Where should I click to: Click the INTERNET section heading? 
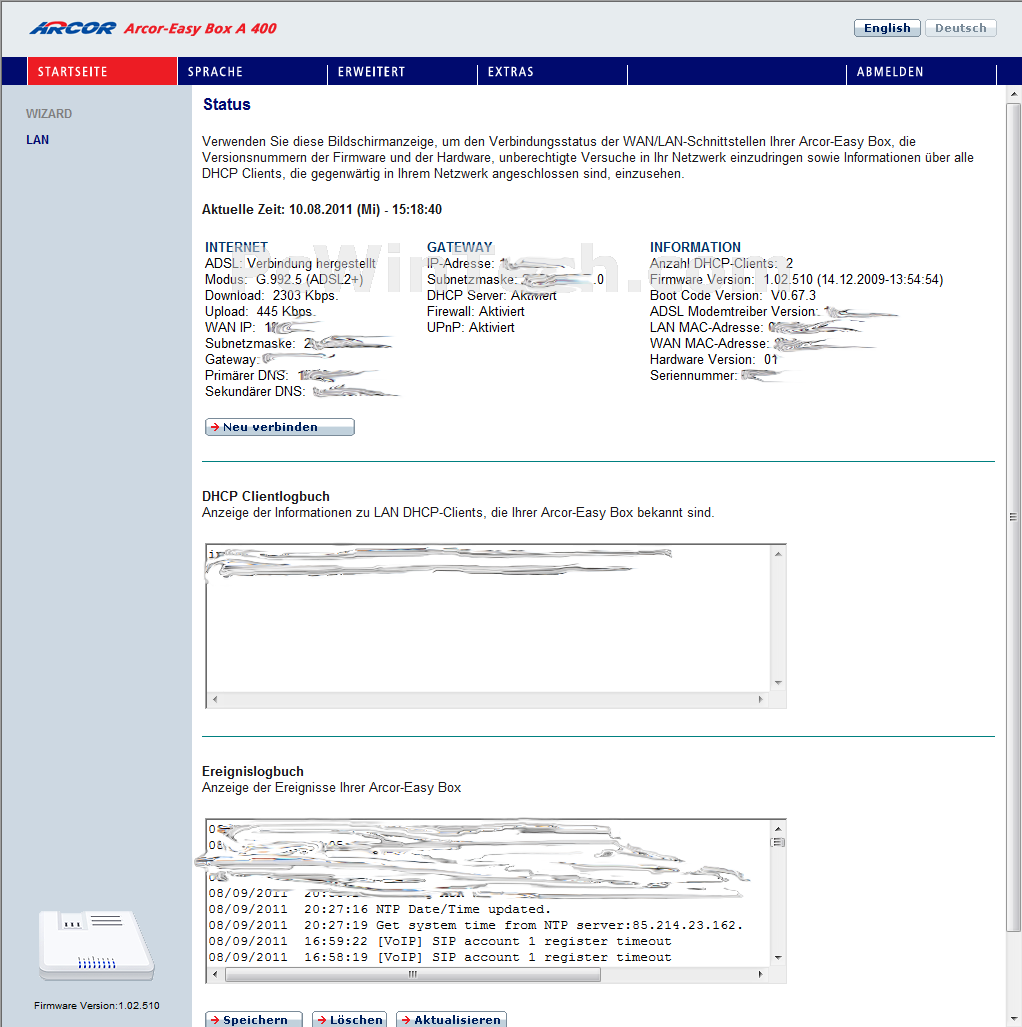click(237, 248)
